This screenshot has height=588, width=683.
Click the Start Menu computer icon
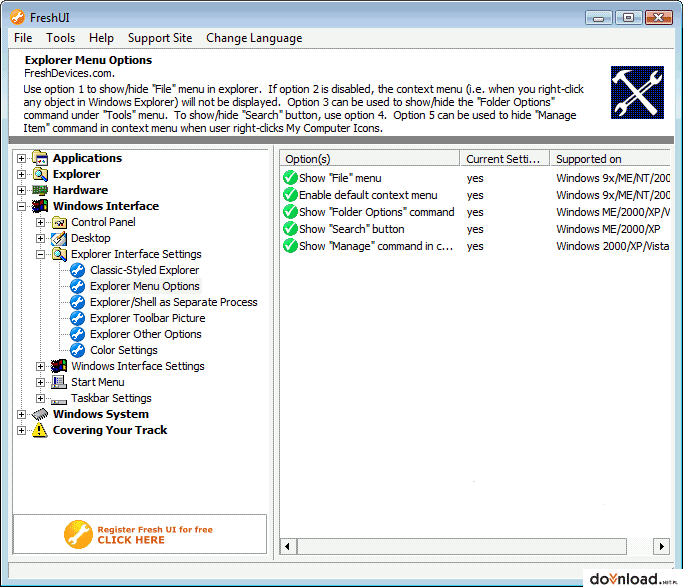point(59,382)
